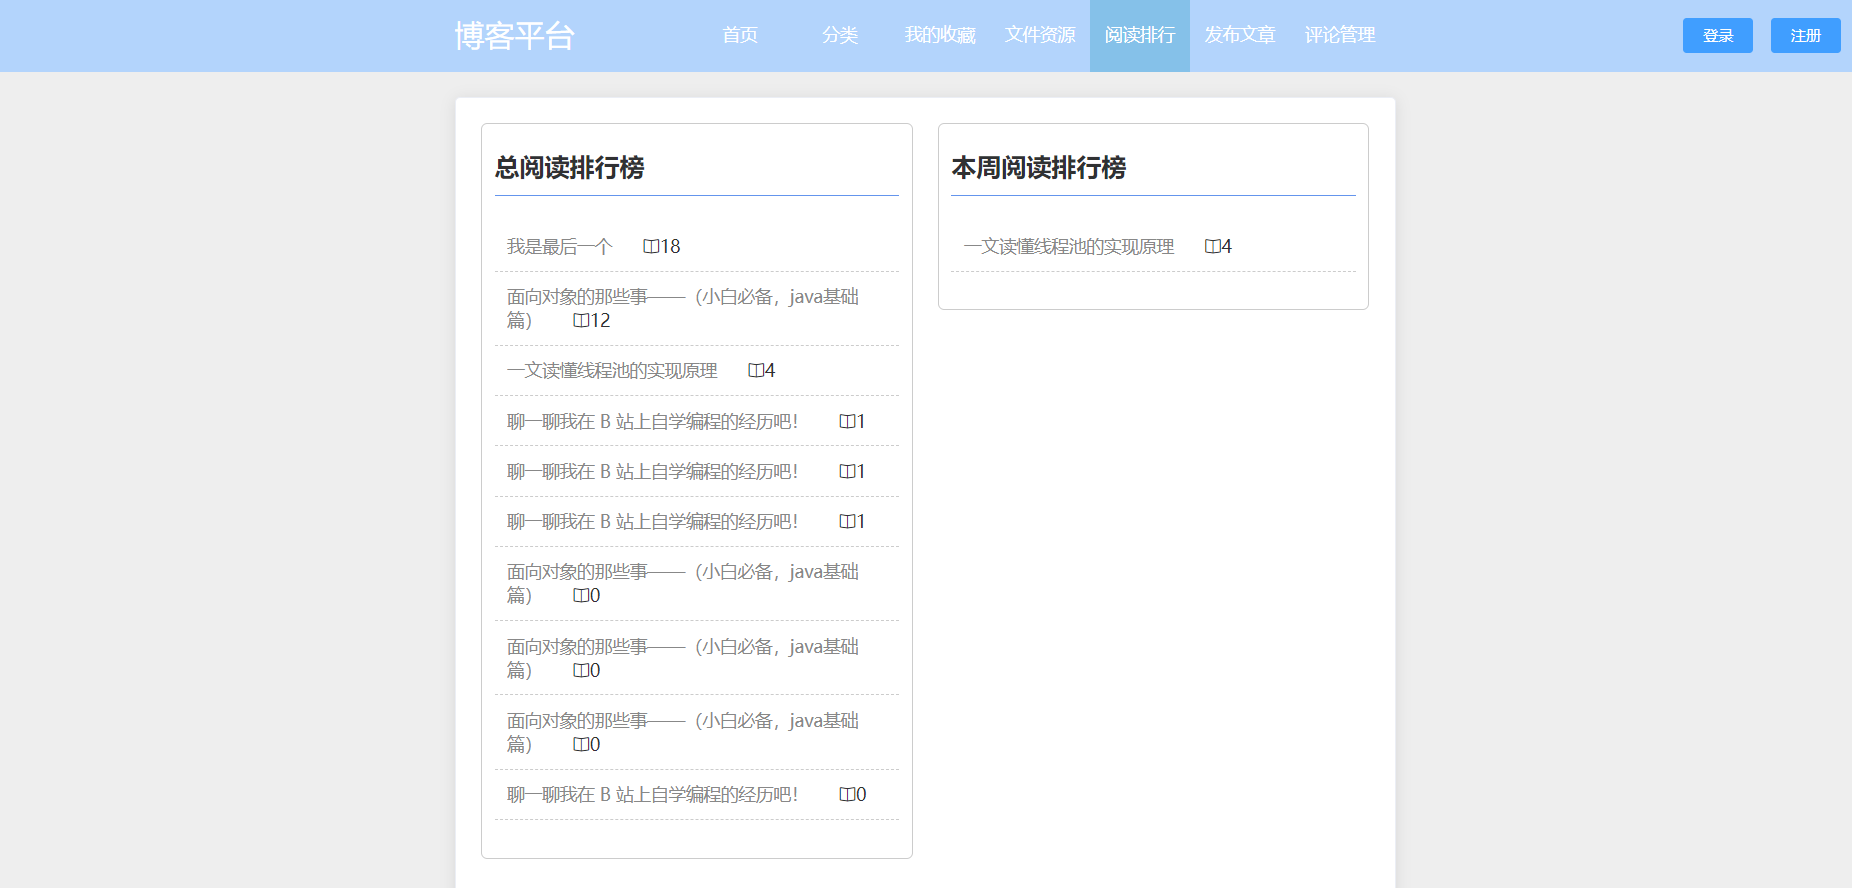This screenshot has width=1852, height=888.
Task: Click the 登录 button
Action: pyautogui.click(x=1718, y=35)
